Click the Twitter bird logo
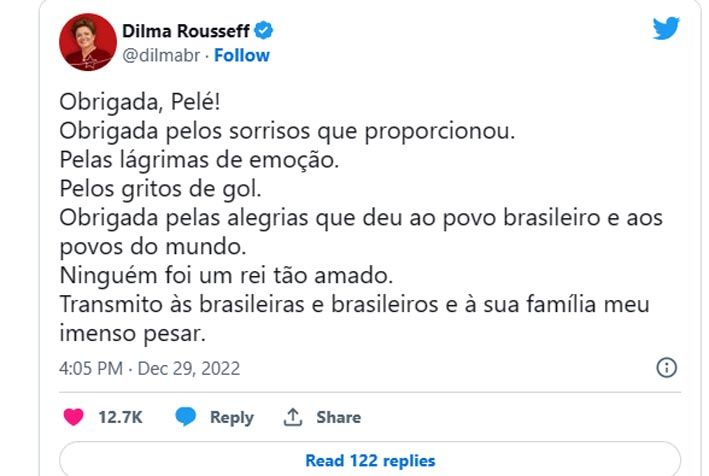The height and width of the screenshot is (476, 709). tap(666, 29)
